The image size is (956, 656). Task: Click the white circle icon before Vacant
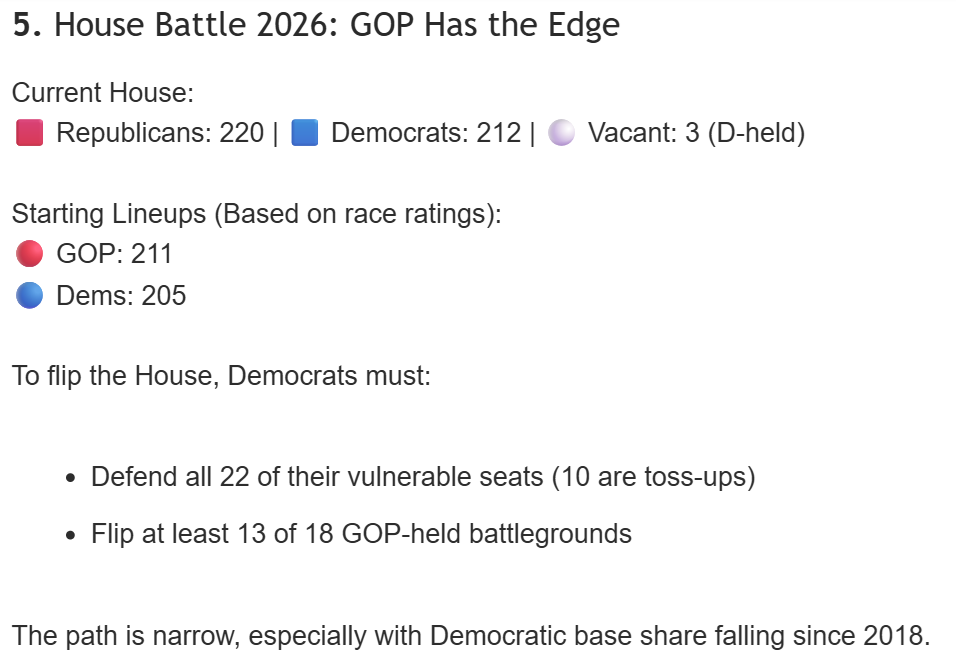pos(562,133)
